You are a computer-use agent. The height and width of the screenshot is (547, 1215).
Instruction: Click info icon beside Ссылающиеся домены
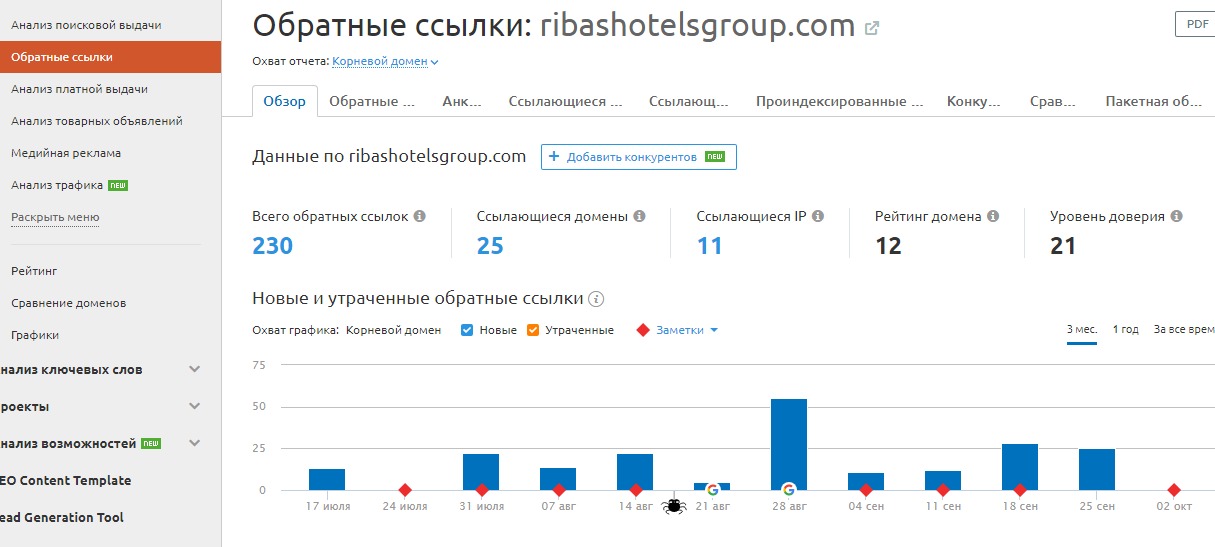pos(640,216)
